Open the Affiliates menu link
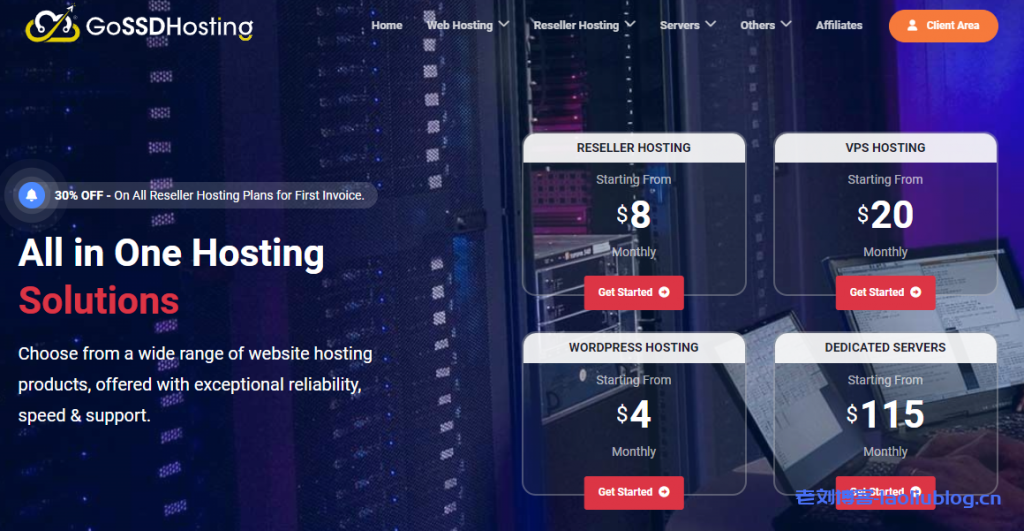This screenshot has height=531, width=1024. tap(839, 25)
